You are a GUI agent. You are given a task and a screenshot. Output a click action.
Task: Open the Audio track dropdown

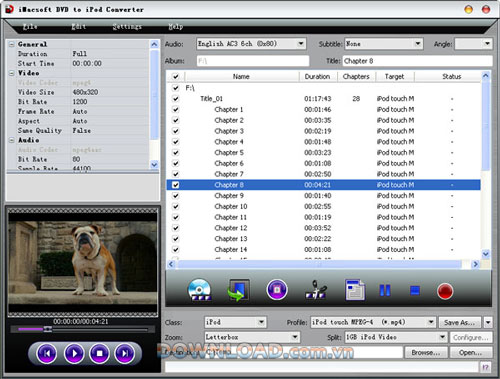(301, 44)
